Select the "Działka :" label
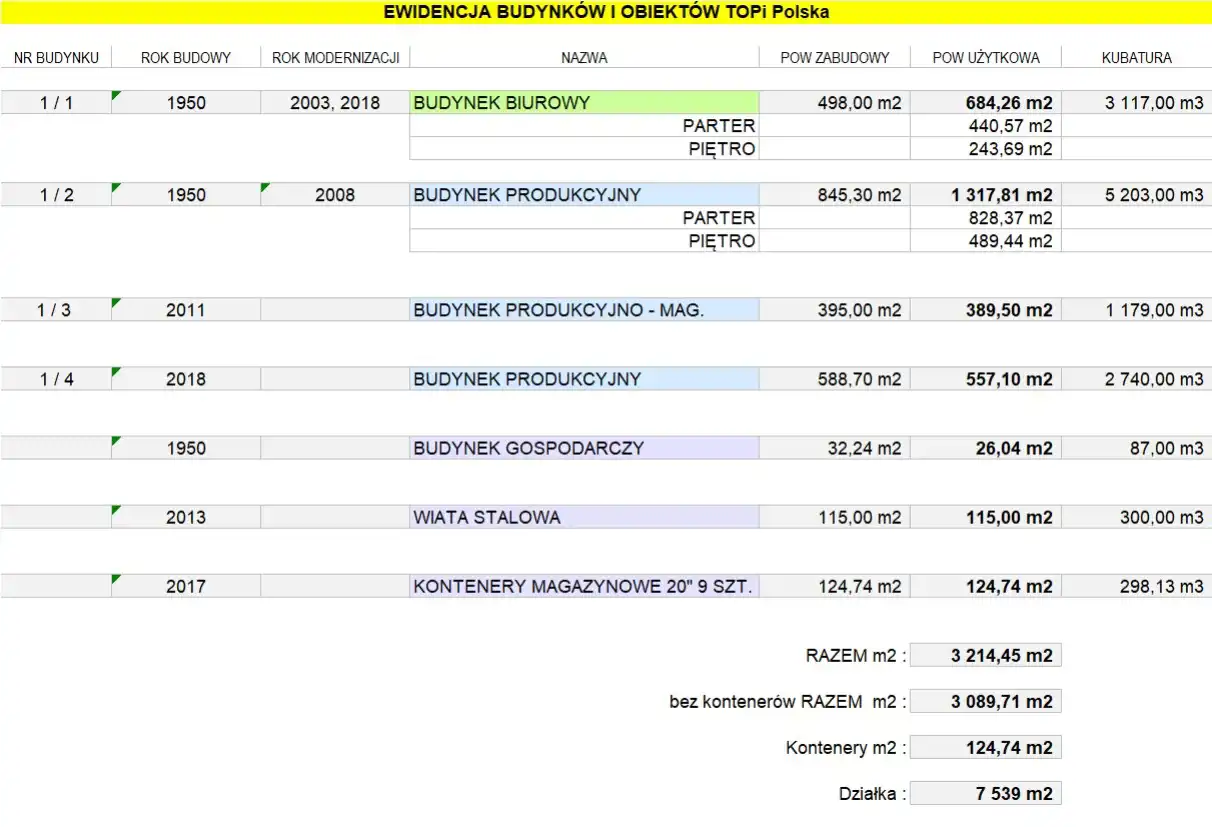Image resolution: width=1212 pixels, height=827 pixels. click(x=873, y=794)
